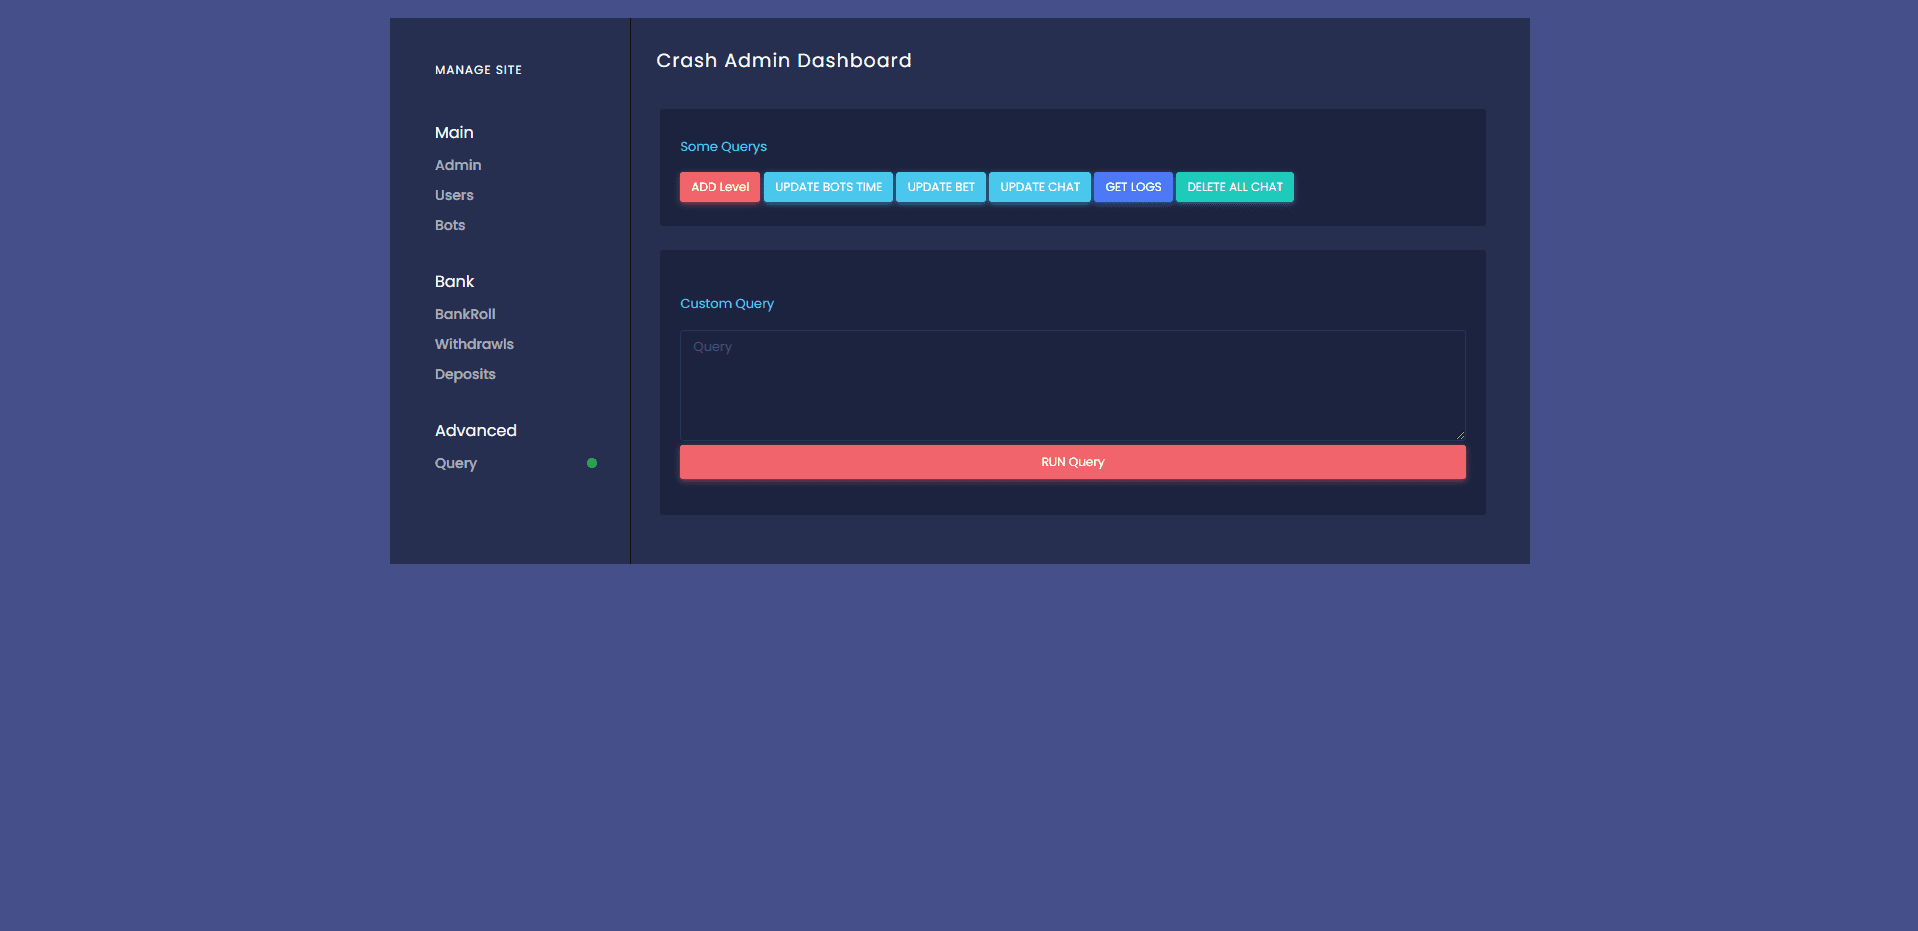Click the UPDATE BET button

click(940, 187)
